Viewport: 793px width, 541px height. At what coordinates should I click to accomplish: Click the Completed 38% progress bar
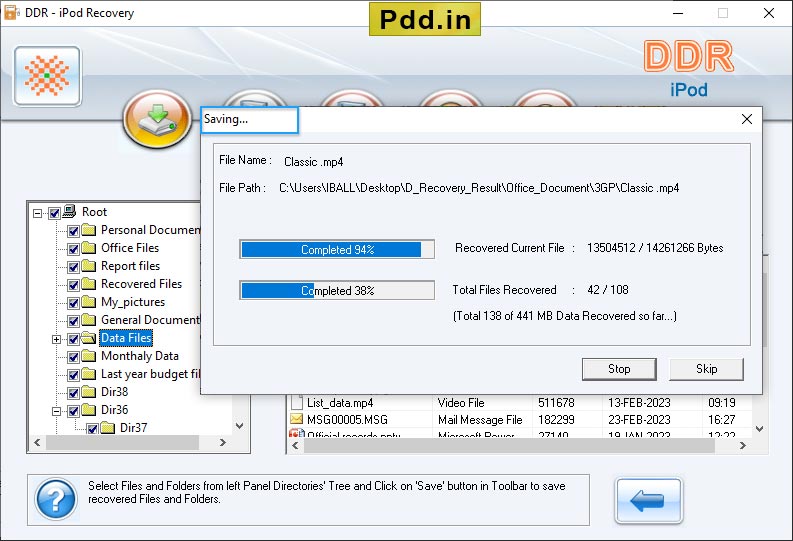pos(337,290)
